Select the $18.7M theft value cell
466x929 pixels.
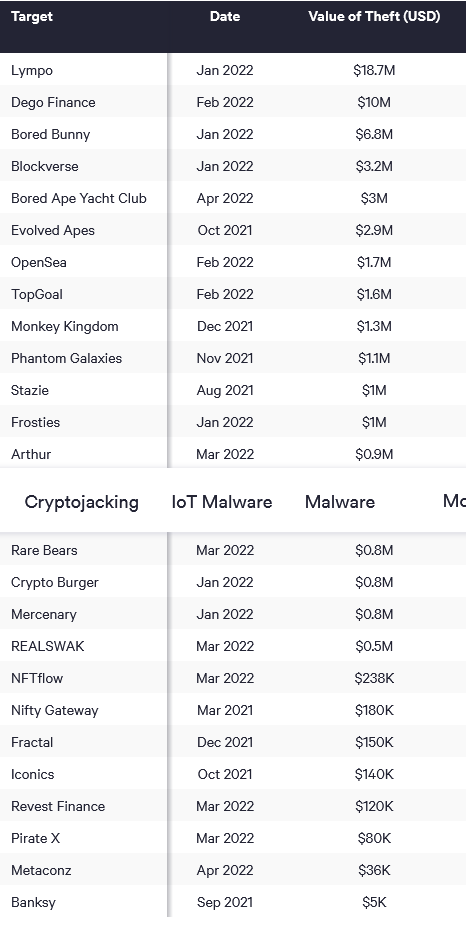pos(374,71)
